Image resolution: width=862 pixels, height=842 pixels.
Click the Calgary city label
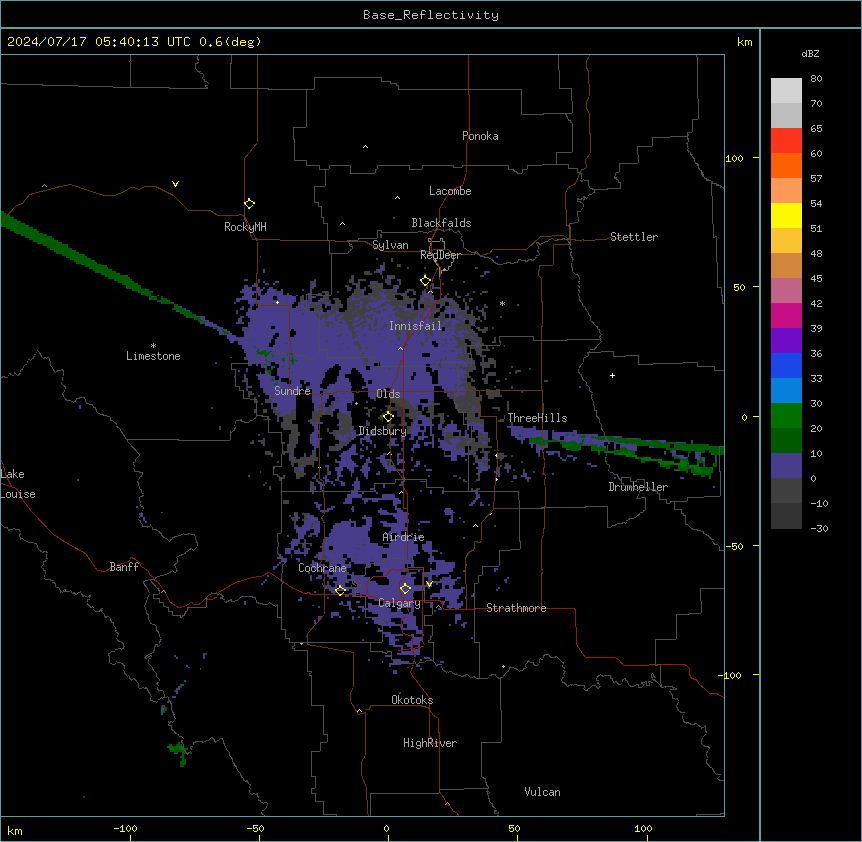coord(399,603)
